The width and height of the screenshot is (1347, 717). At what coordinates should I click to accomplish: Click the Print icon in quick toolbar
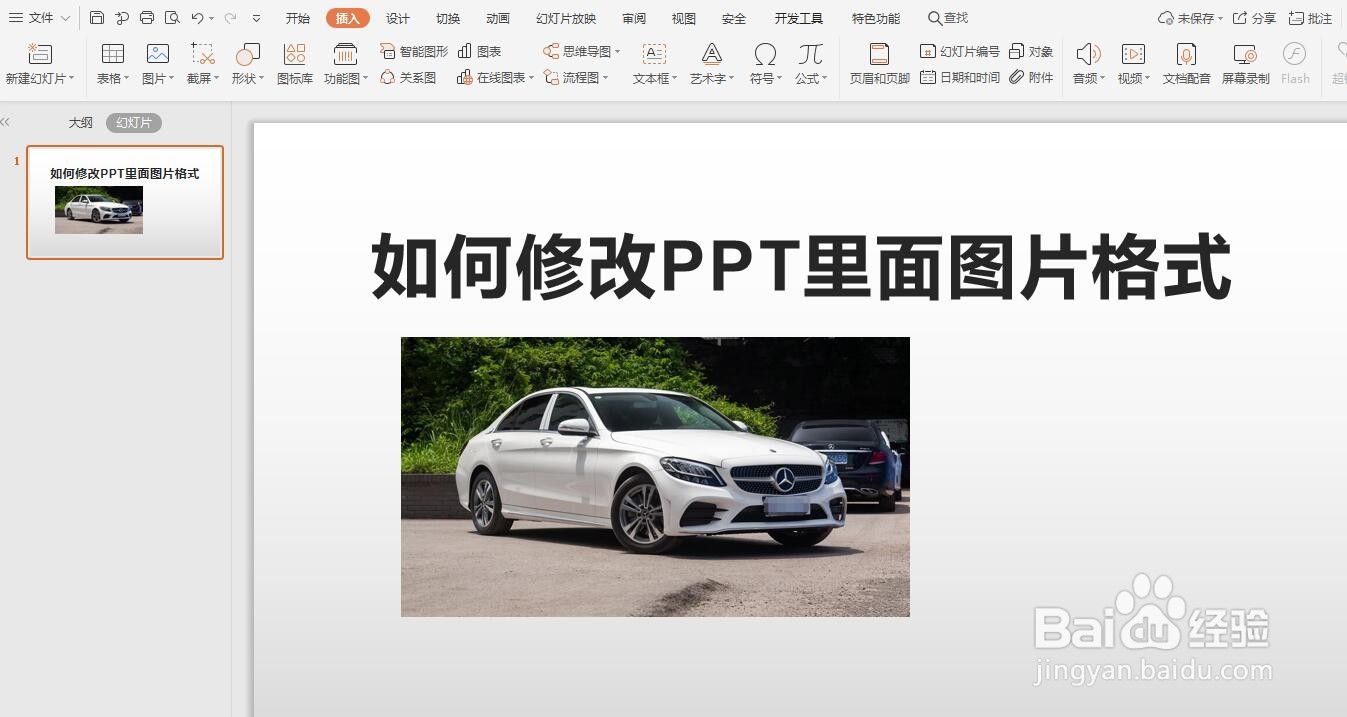point(147,18)
